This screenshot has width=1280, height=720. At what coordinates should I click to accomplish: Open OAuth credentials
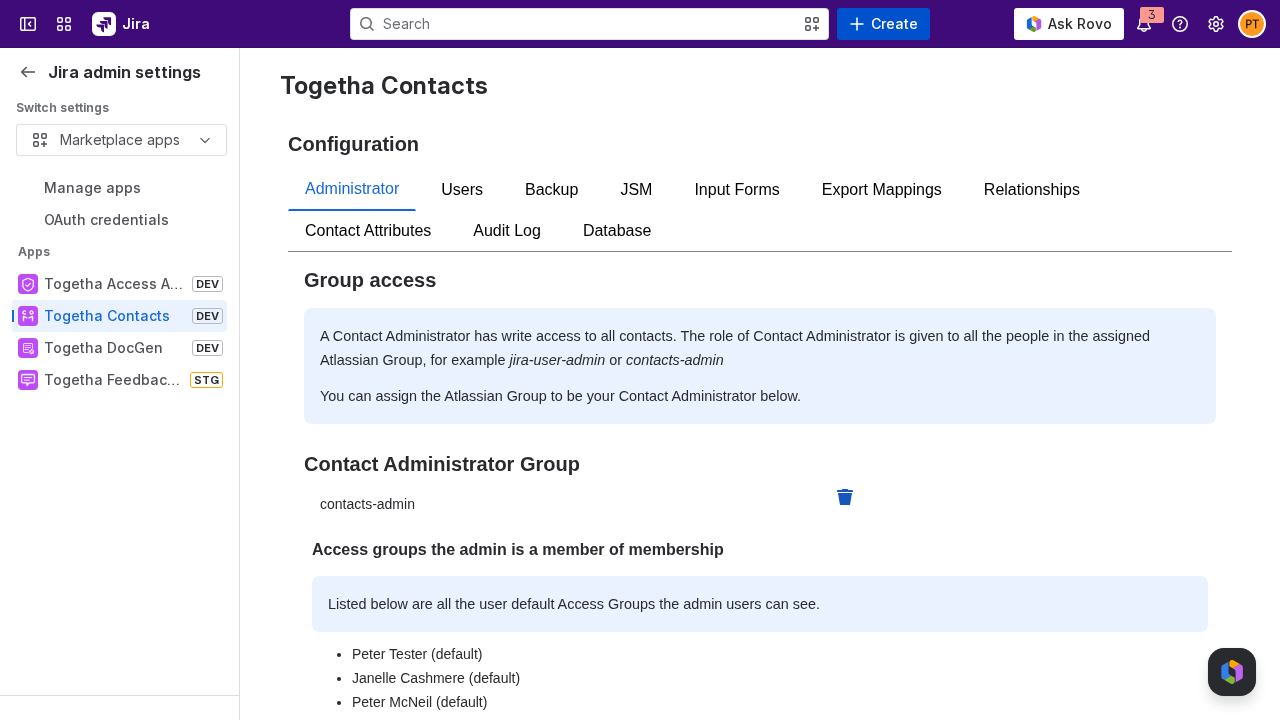pos(106,220)
